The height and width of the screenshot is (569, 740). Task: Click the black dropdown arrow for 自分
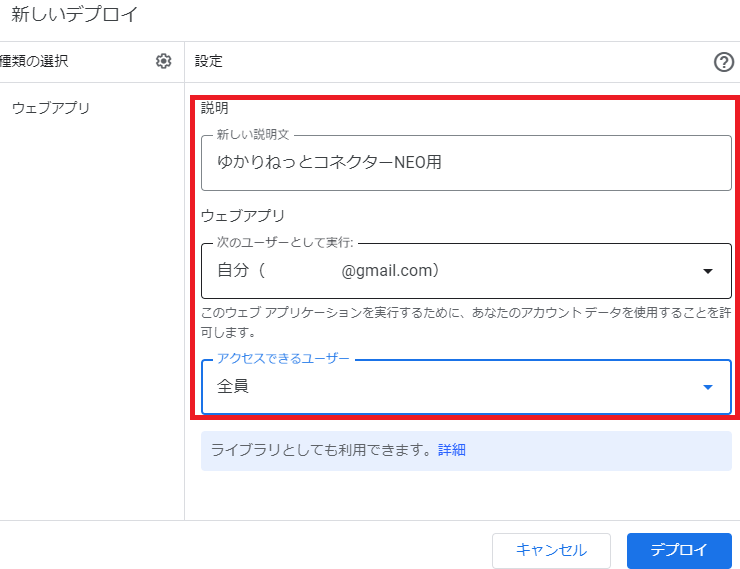pos(707,271)
